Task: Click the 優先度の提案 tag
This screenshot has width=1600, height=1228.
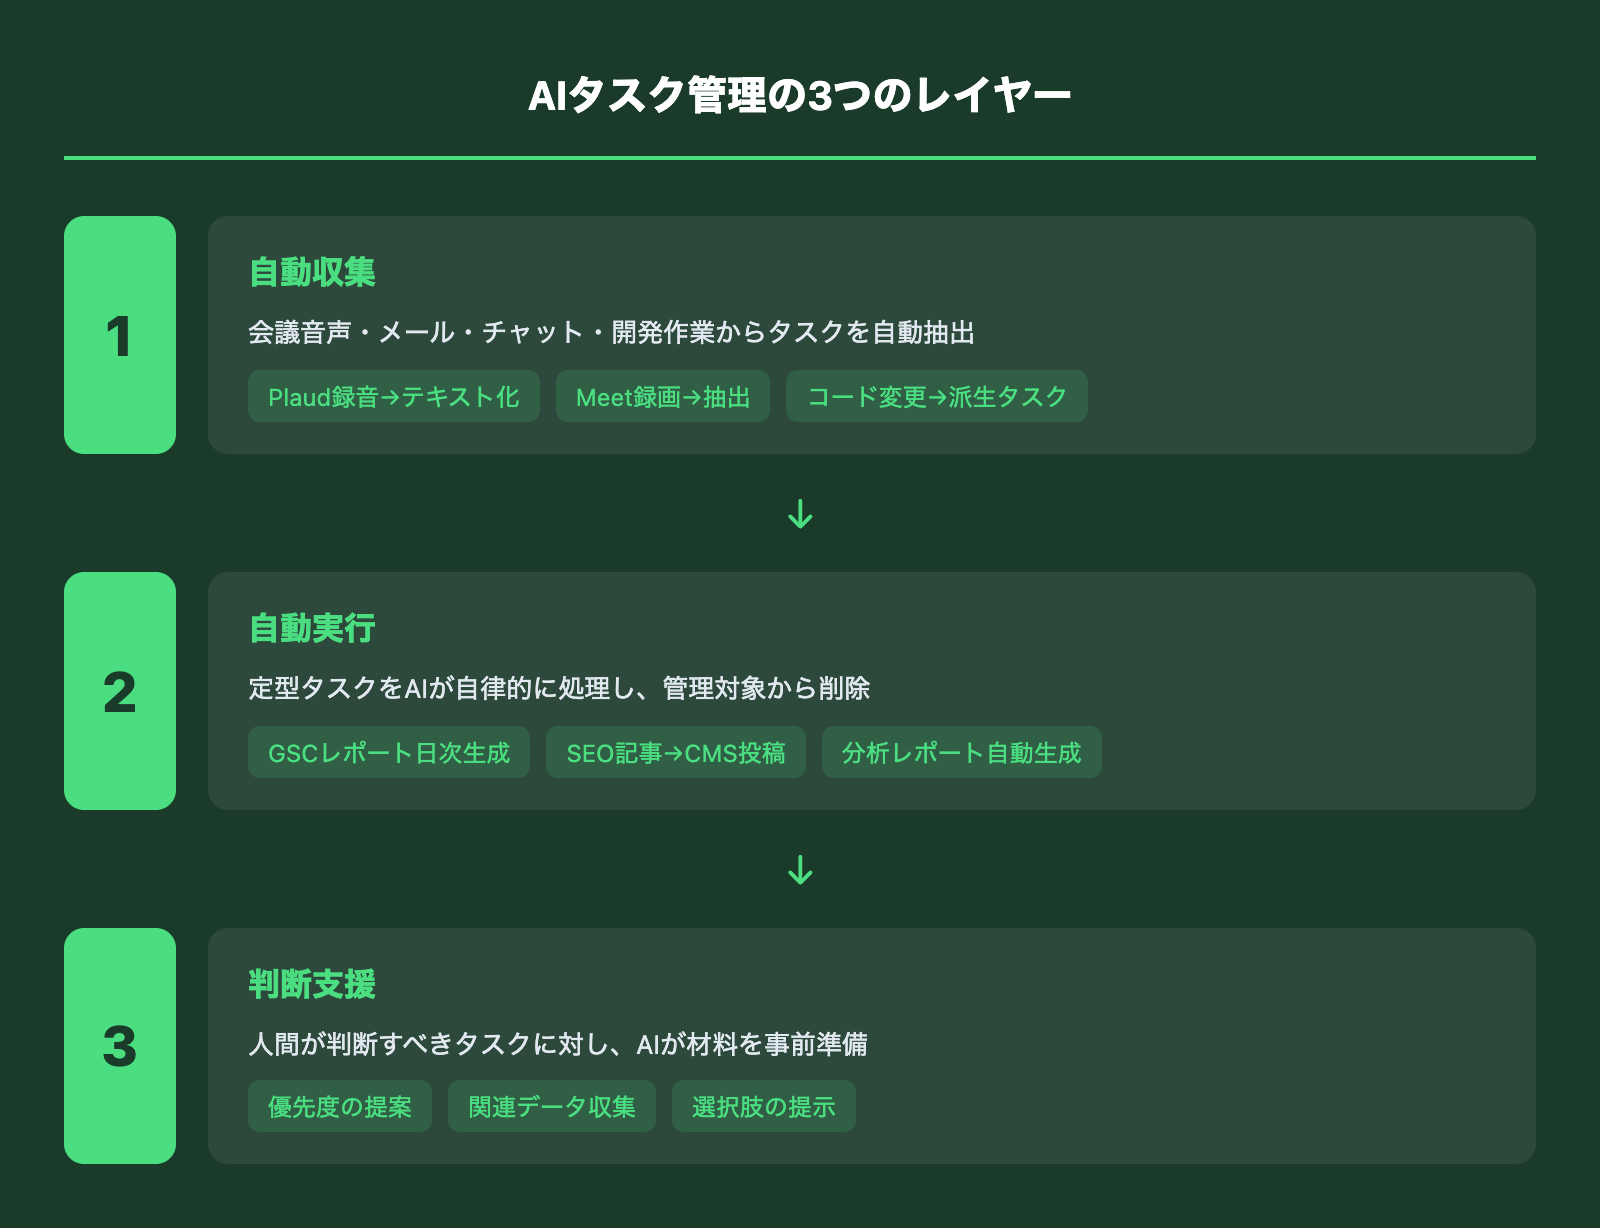Action: click(340, 1107)
